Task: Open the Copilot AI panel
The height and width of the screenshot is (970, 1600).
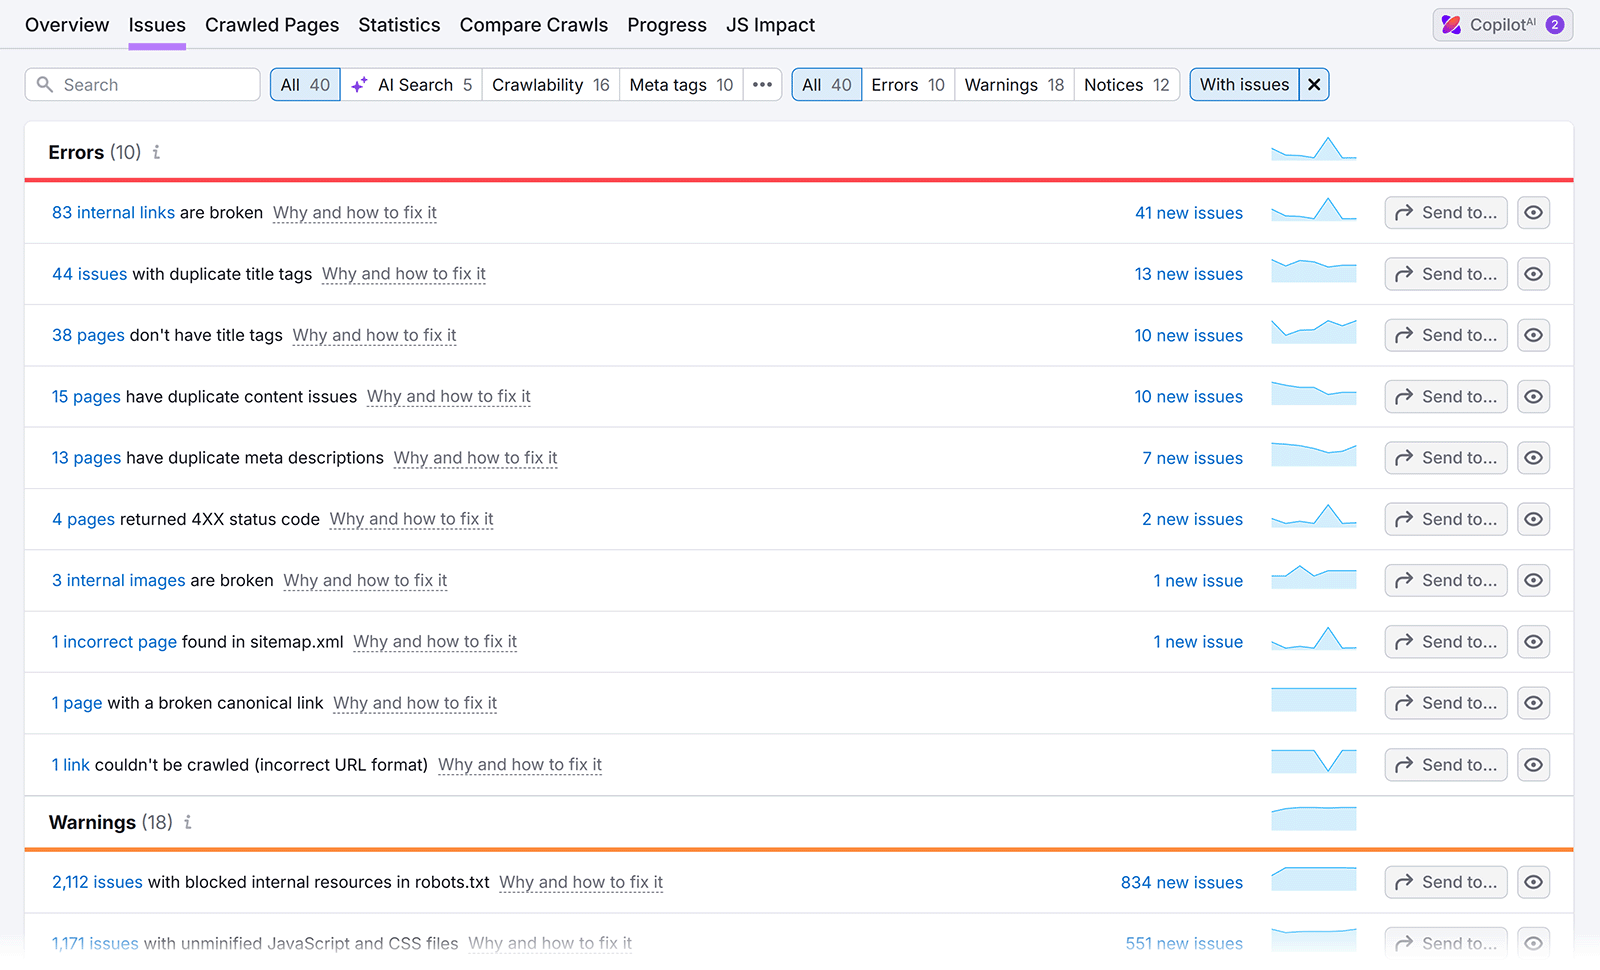Action: [x=1501, y=24]
